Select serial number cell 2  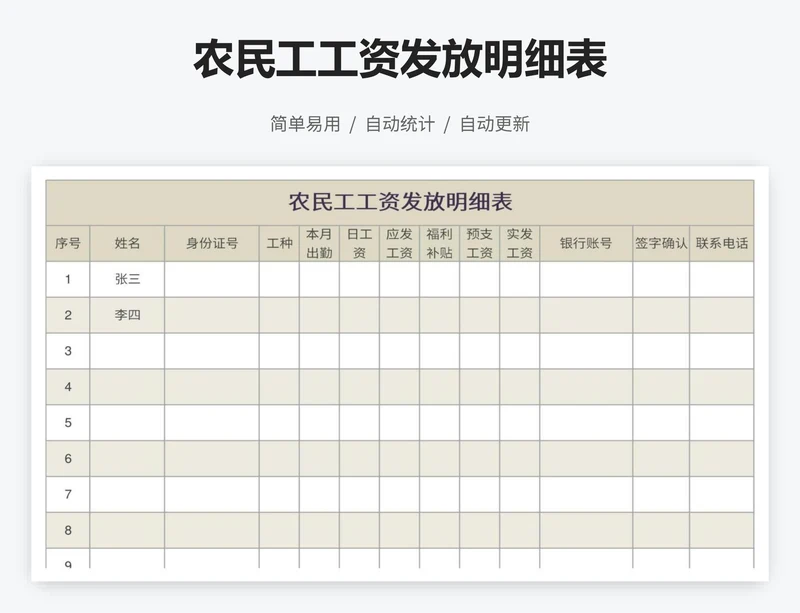click(x=68, y=315)
